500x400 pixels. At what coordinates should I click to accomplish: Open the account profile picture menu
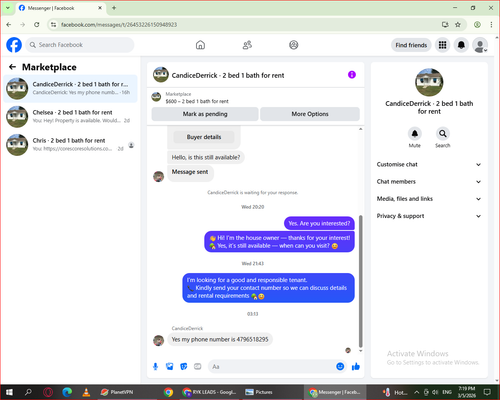480,45
